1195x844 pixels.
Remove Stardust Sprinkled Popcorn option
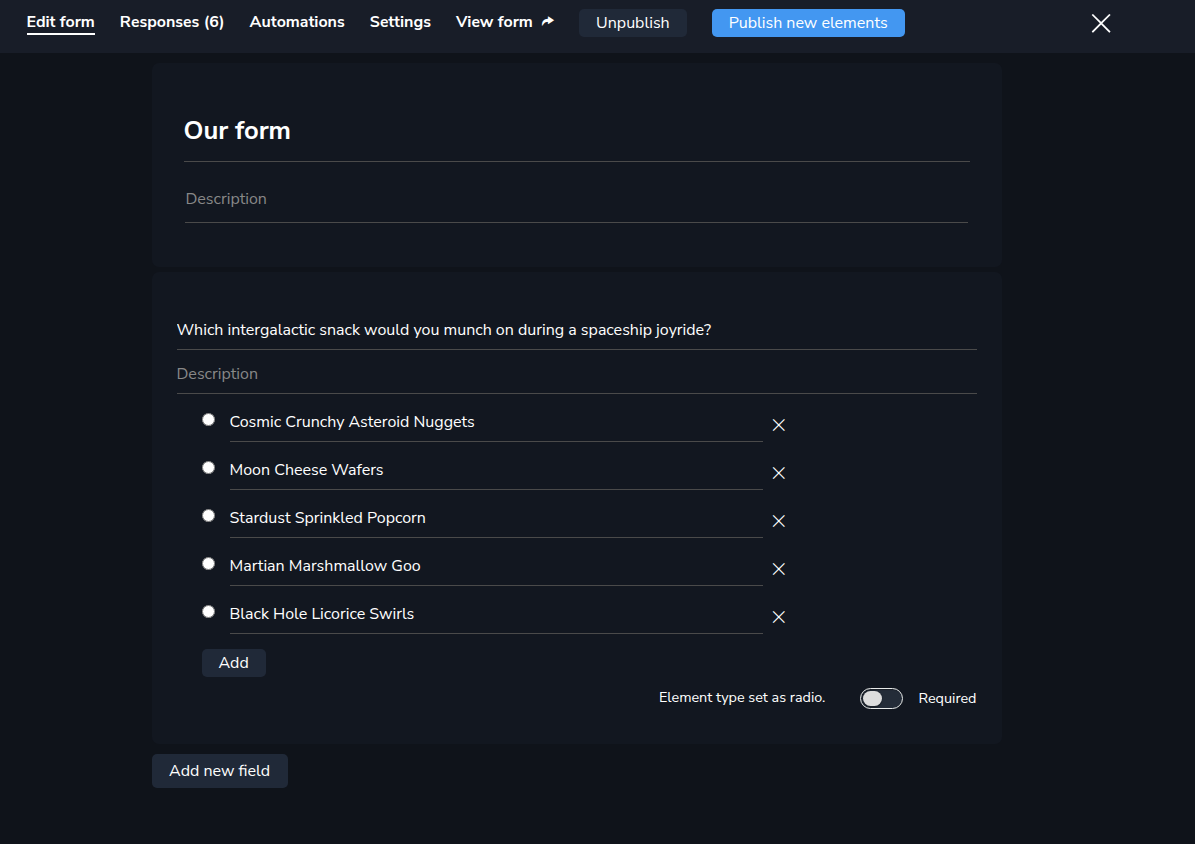pyautogui.click(x=778, y=521)
